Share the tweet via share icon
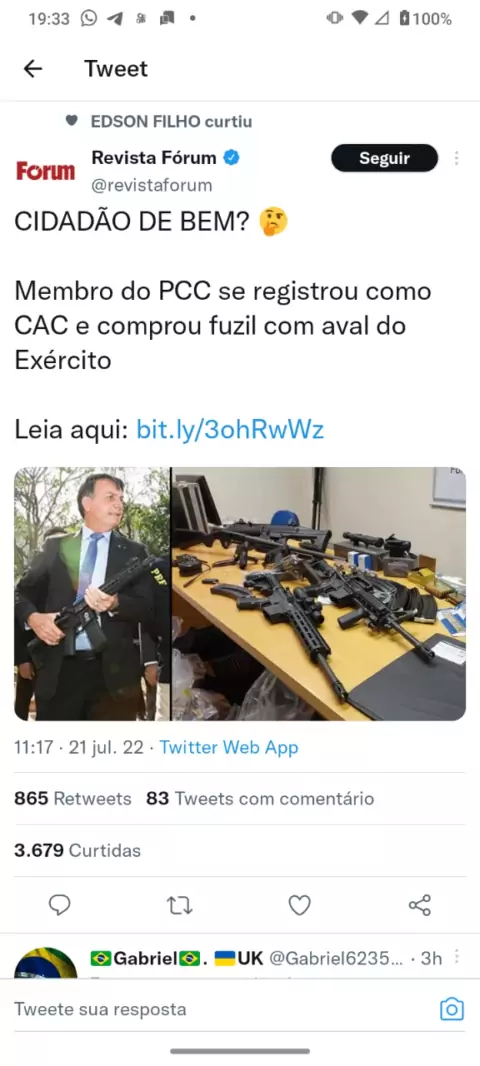480x1066 pixels. [419, 905]
